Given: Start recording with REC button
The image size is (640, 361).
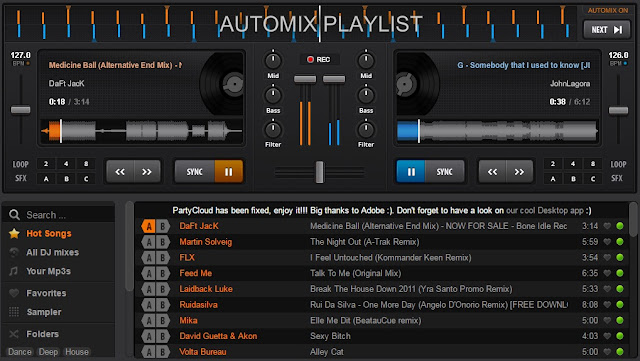Looking at the screenshot, I should point(319,60).
